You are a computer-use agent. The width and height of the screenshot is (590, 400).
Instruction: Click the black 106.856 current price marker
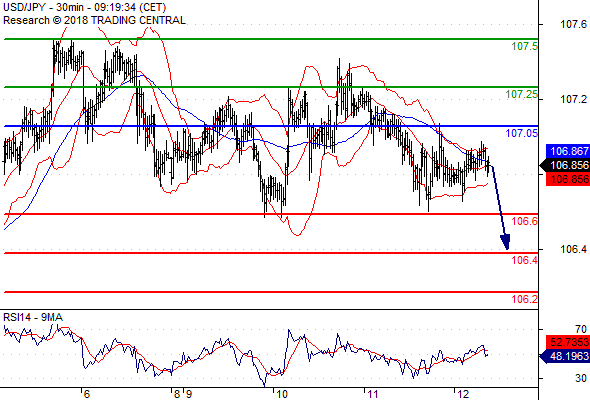565,165
